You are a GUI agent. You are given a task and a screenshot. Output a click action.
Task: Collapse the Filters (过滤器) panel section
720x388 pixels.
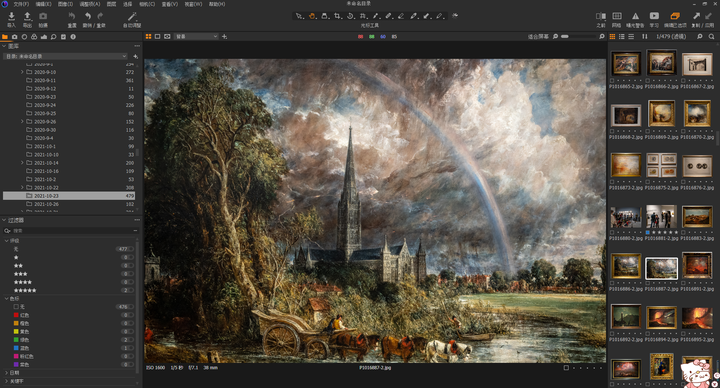click(x=4, y=220)
